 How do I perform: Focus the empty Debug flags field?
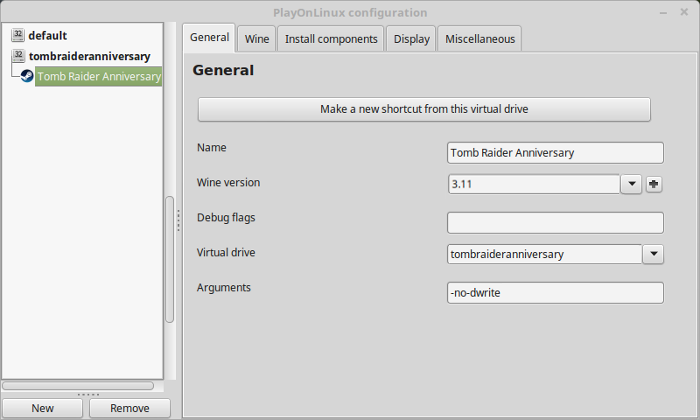pos(555,223)
